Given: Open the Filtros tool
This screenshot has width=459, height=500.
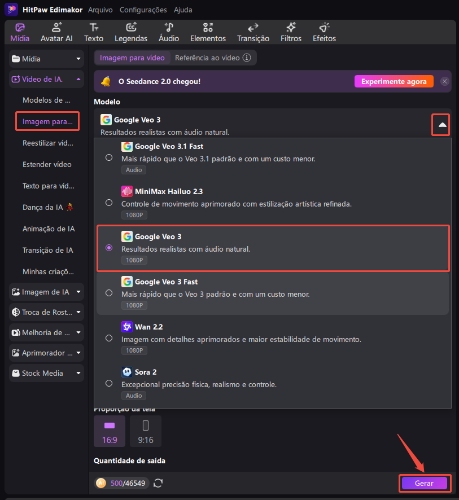Looking at the screenshot, I should [291, 32].
